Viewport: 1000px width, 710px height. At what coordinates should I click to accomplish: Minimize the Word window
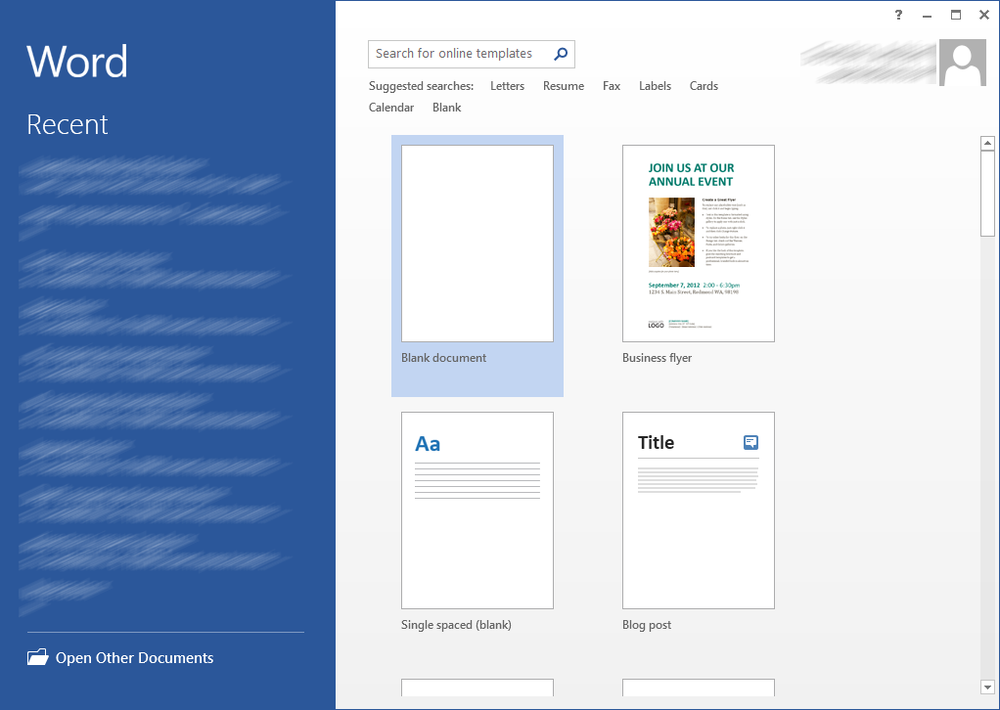927,15
